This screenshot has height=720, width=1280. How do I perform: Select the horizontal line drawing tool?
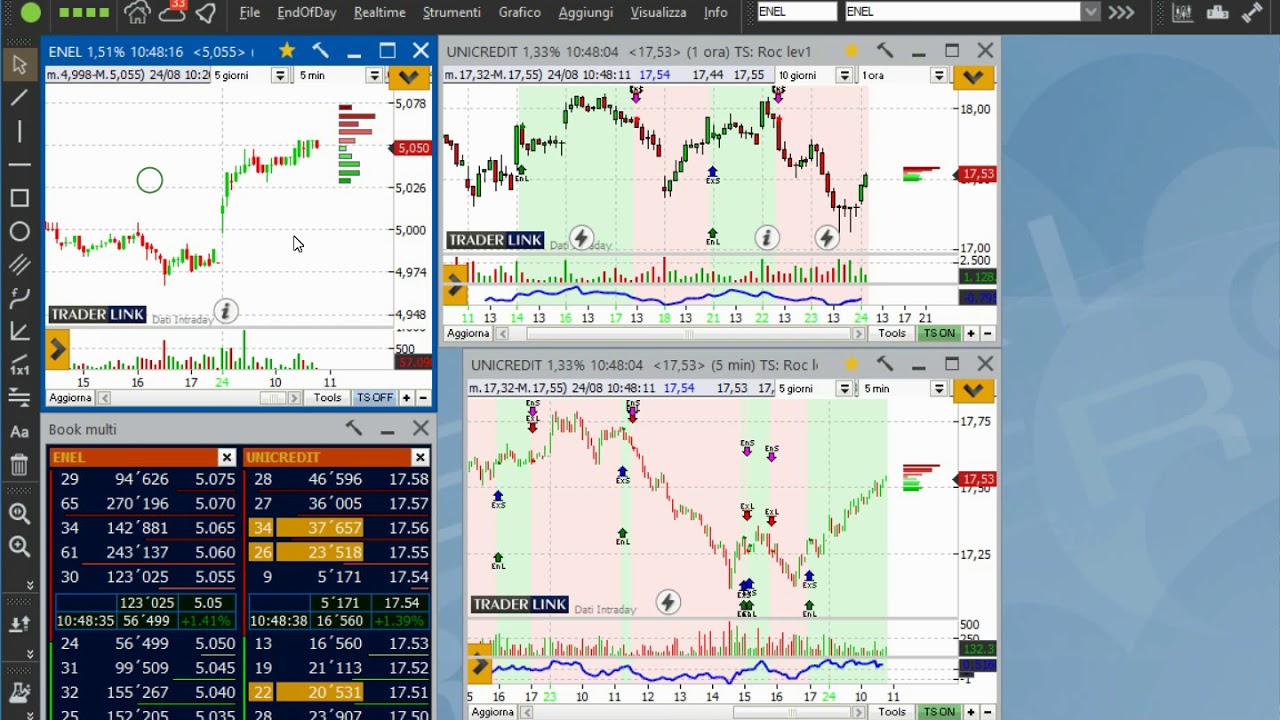point(19,164)
